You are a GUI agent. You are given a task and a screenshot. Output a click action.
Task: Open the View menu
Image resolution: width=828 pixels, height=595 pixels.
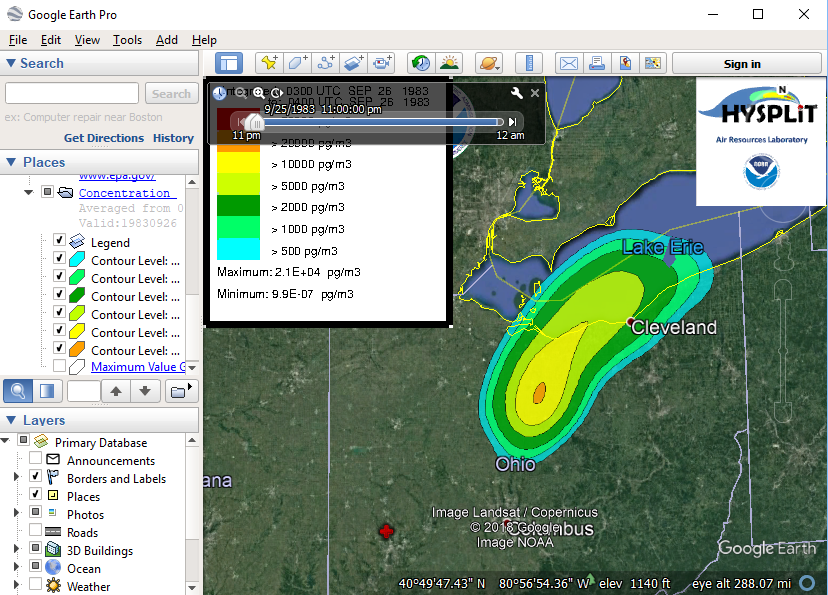click(x=87, y=40)
